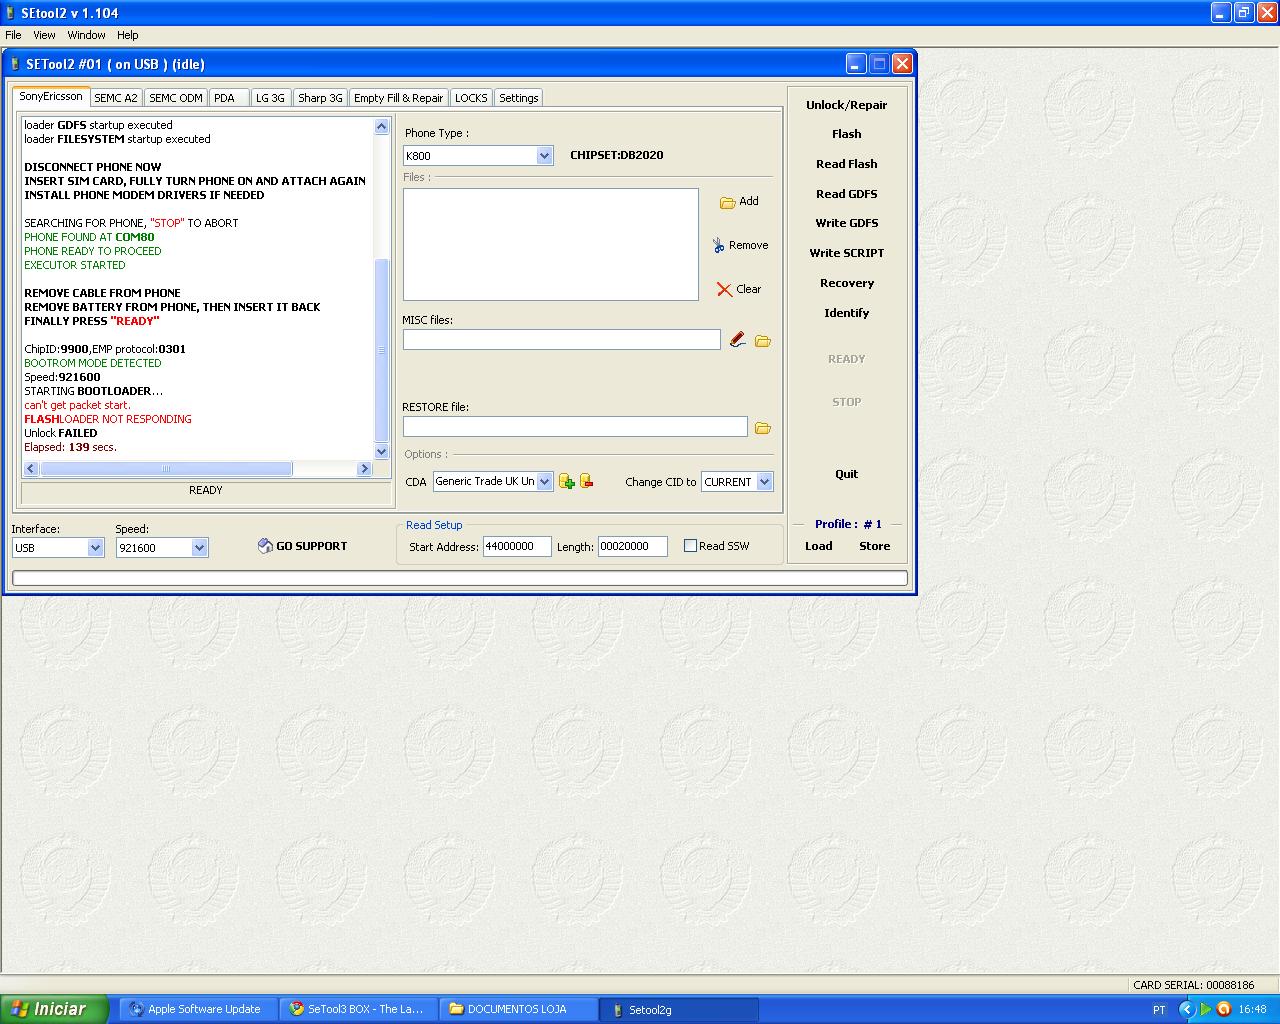Viewport: 1280px width, 1024px height.
Task: Click the green play tray icon
Action: [x=1206, y=1009]
